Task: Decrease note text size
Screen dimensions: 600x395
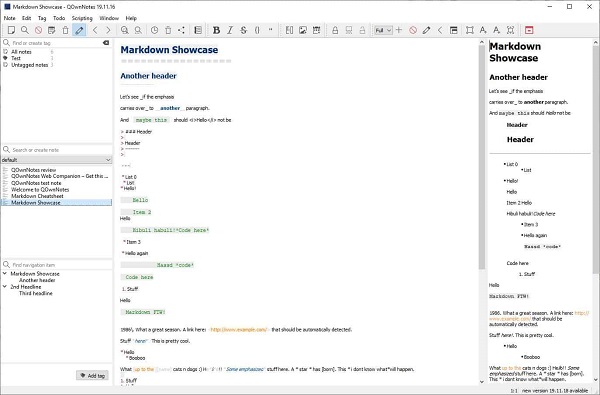Action: click(497, 30)
